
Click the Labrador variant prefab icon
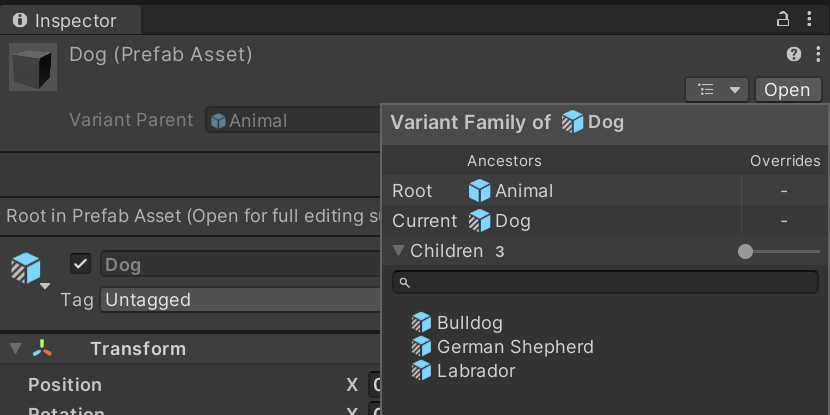[x=422, y=371]
